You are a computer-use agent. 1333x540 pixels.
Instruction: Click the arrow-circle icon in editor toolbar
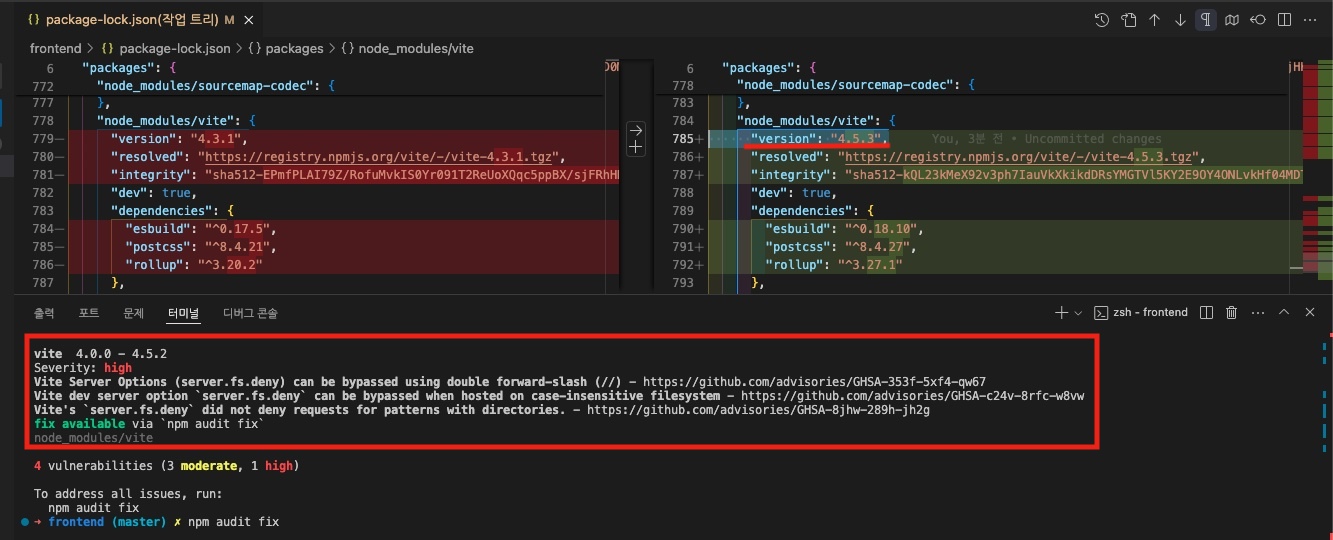click(1258, 20)
